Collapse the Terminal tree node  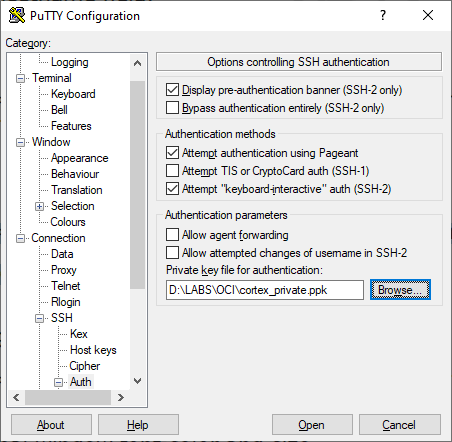click(21, 78)
